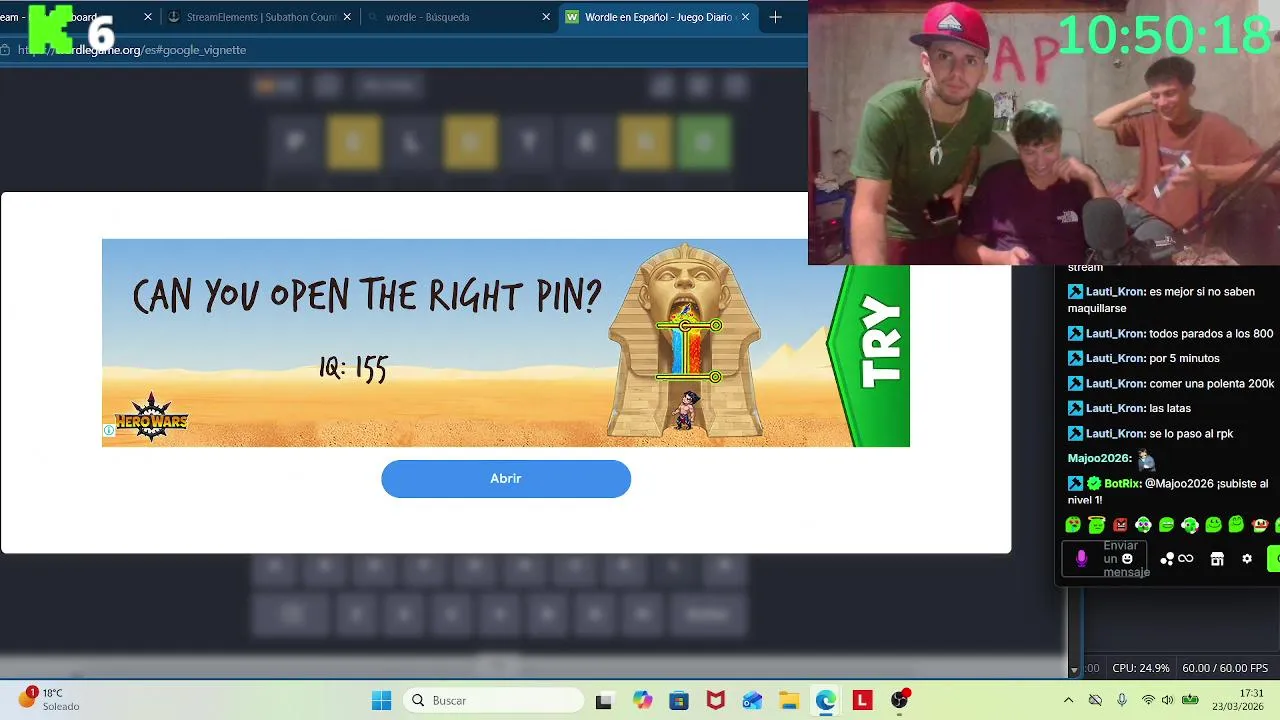The image size is (1280, 720).
Task: Open the chat shop storefront icon
Action: point(1217,559)
